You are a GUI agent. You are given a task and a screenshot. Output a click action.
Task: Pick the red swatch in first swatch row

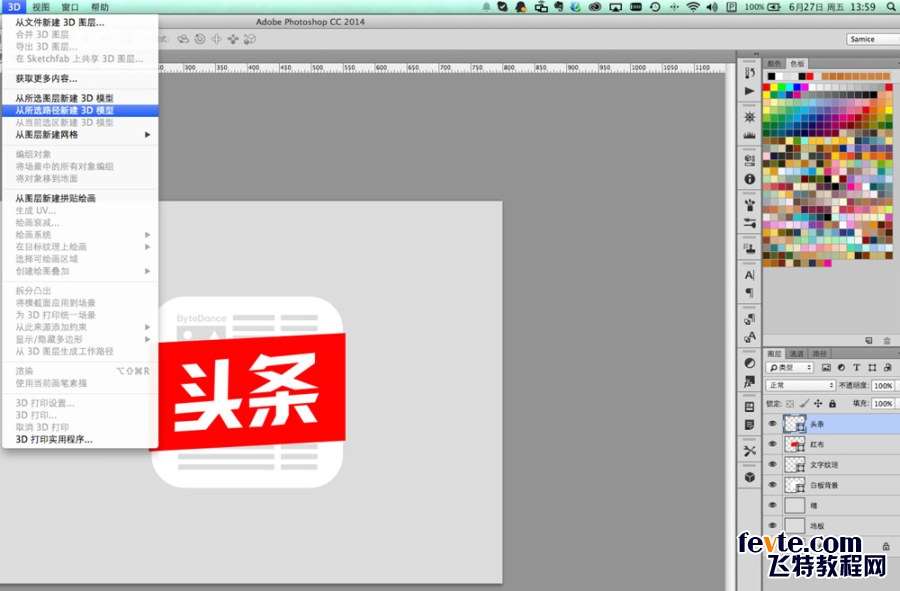[x=766, y=87]
